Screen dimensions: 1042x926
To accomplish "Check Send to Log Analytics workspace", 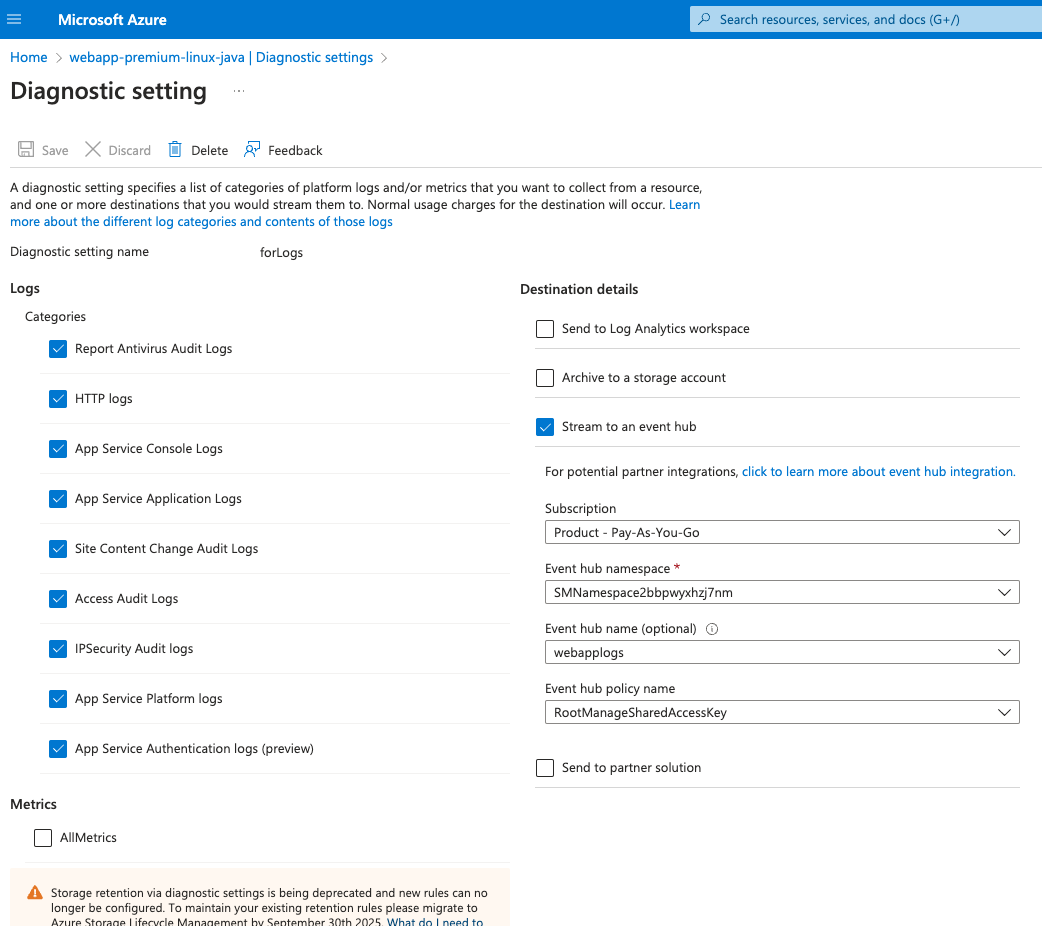I will pos(545,329).
